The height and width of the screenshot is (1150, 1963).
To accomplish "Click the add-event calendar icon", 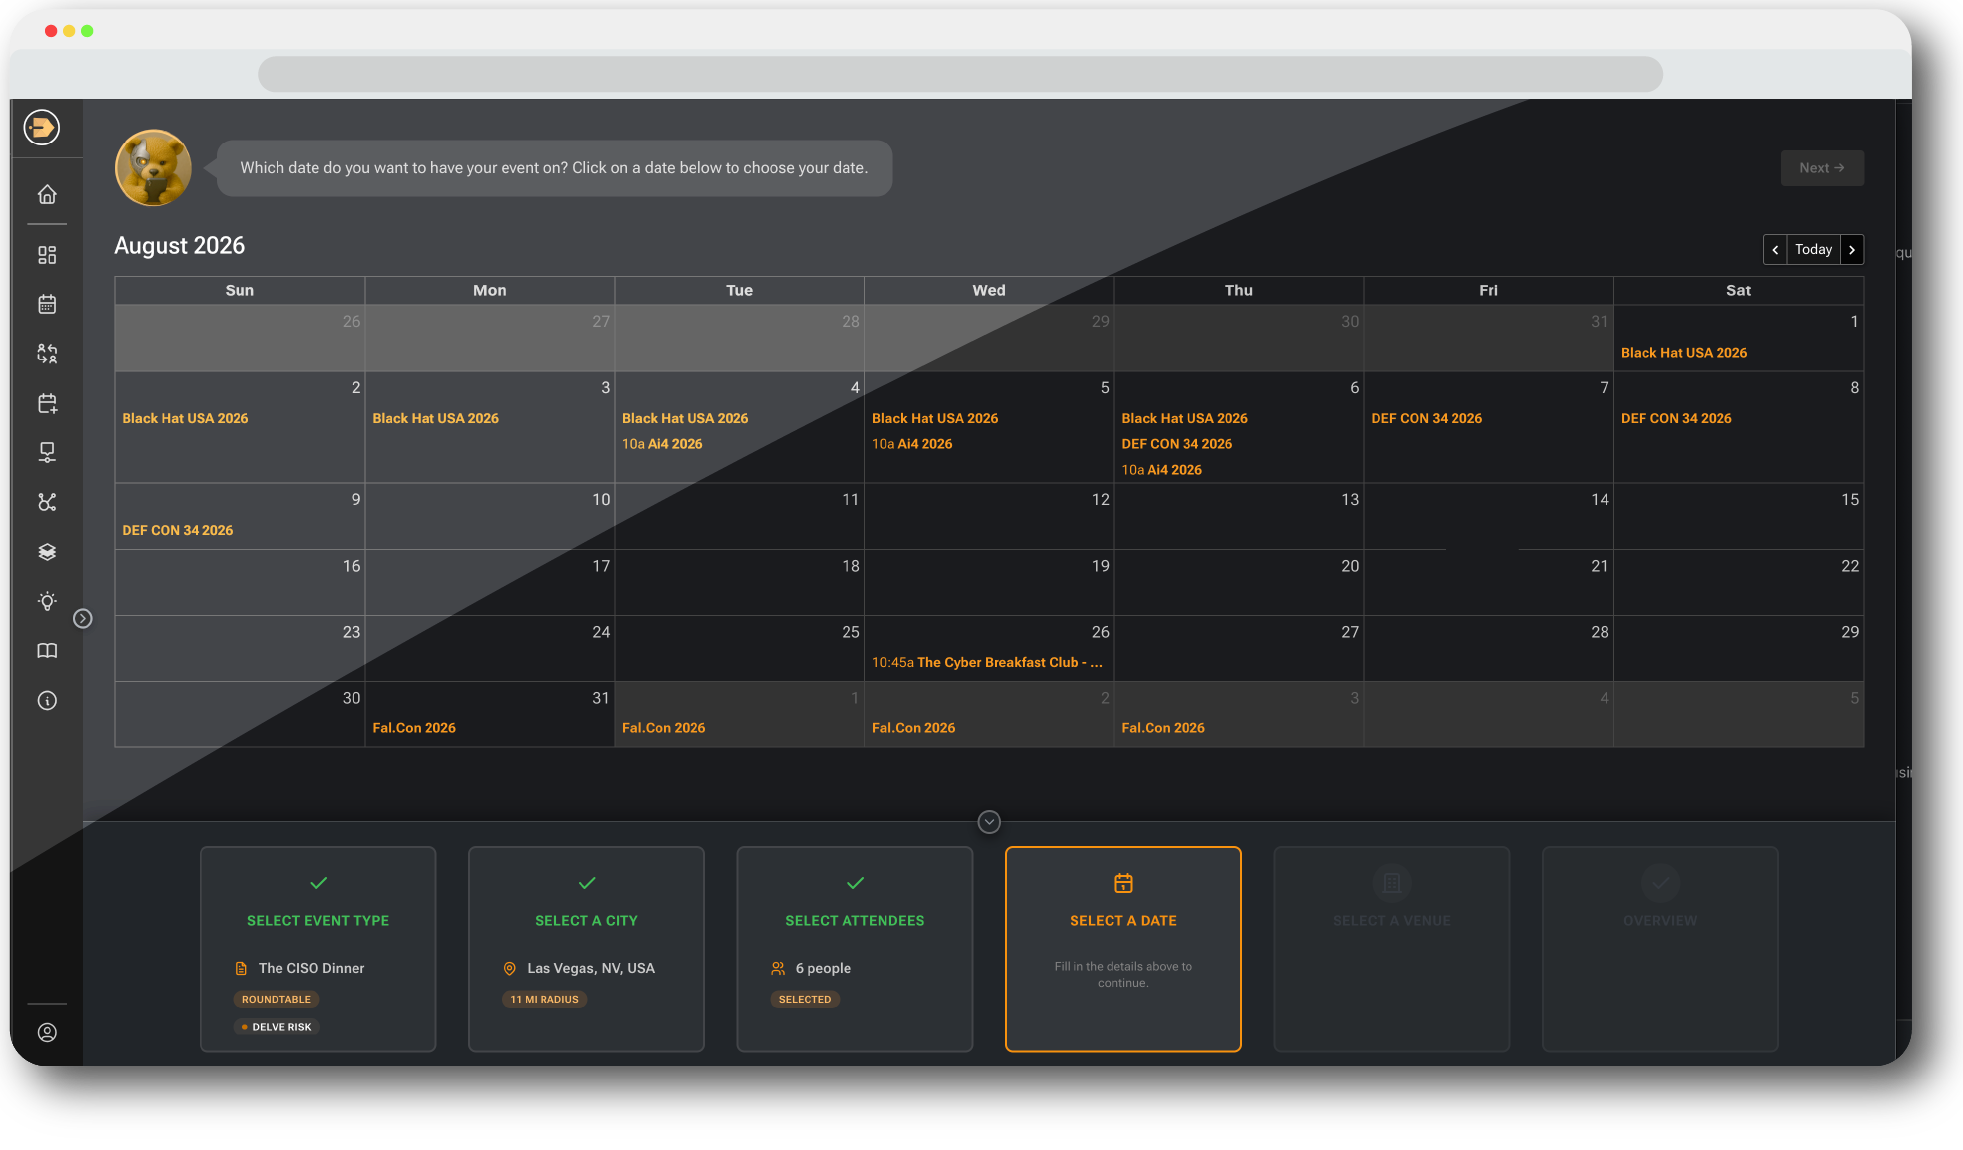I will 46,403.
